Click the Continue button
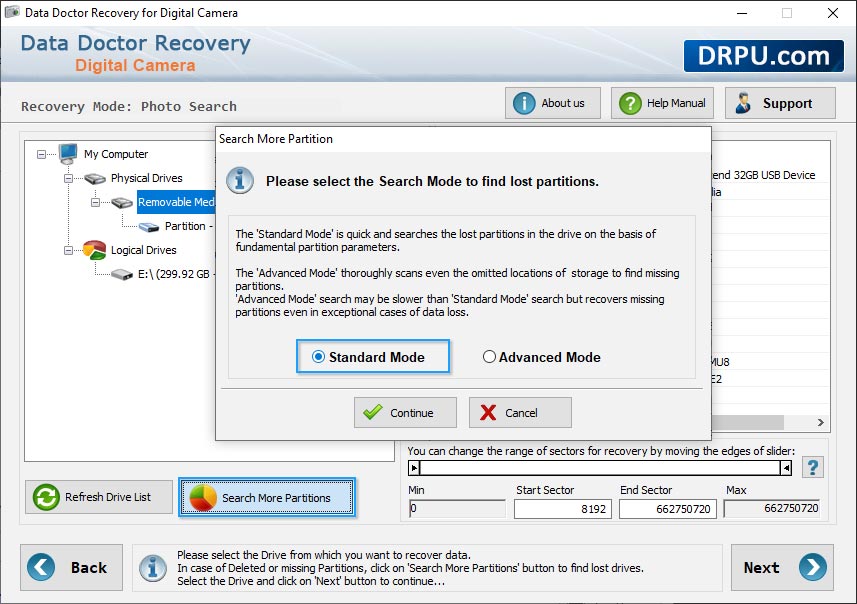Screen dimensions: 857x604 tap(405, 413)
